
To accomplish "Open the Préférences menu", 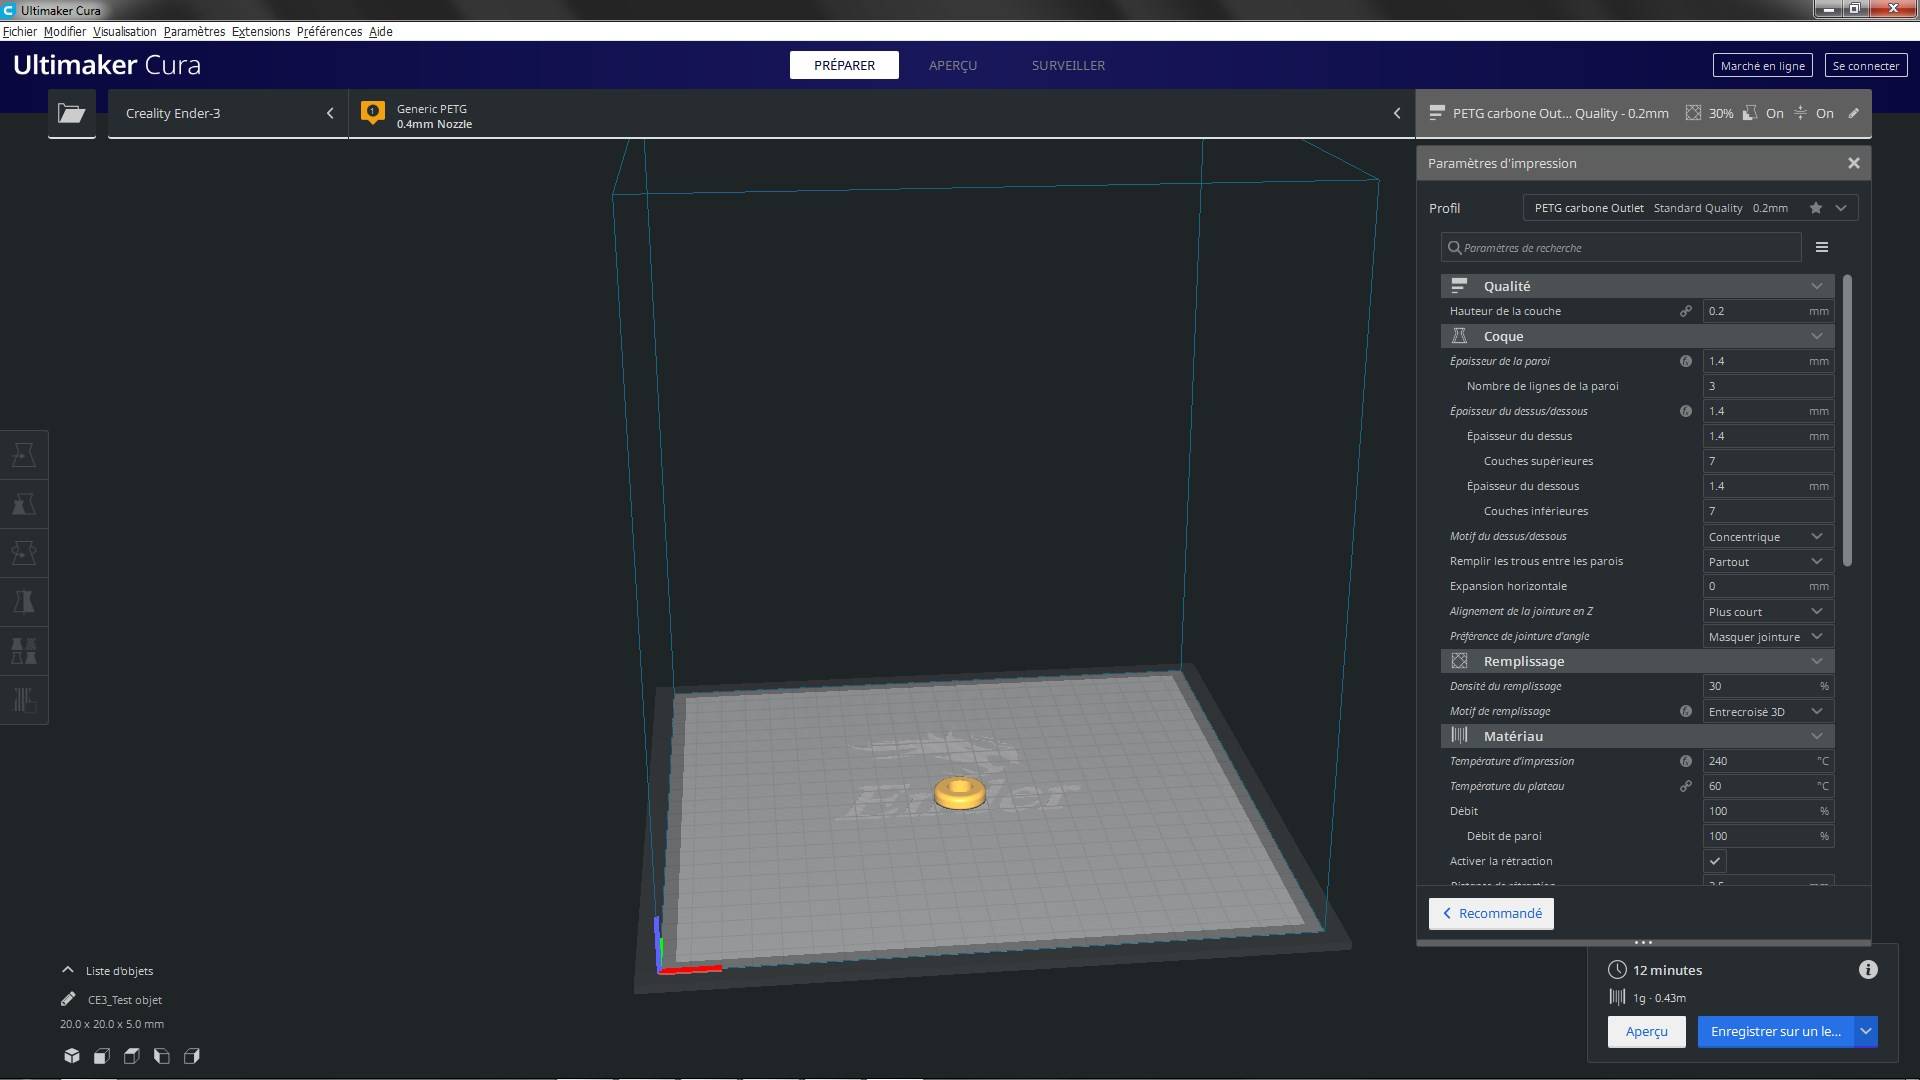I will coord(329,32).
